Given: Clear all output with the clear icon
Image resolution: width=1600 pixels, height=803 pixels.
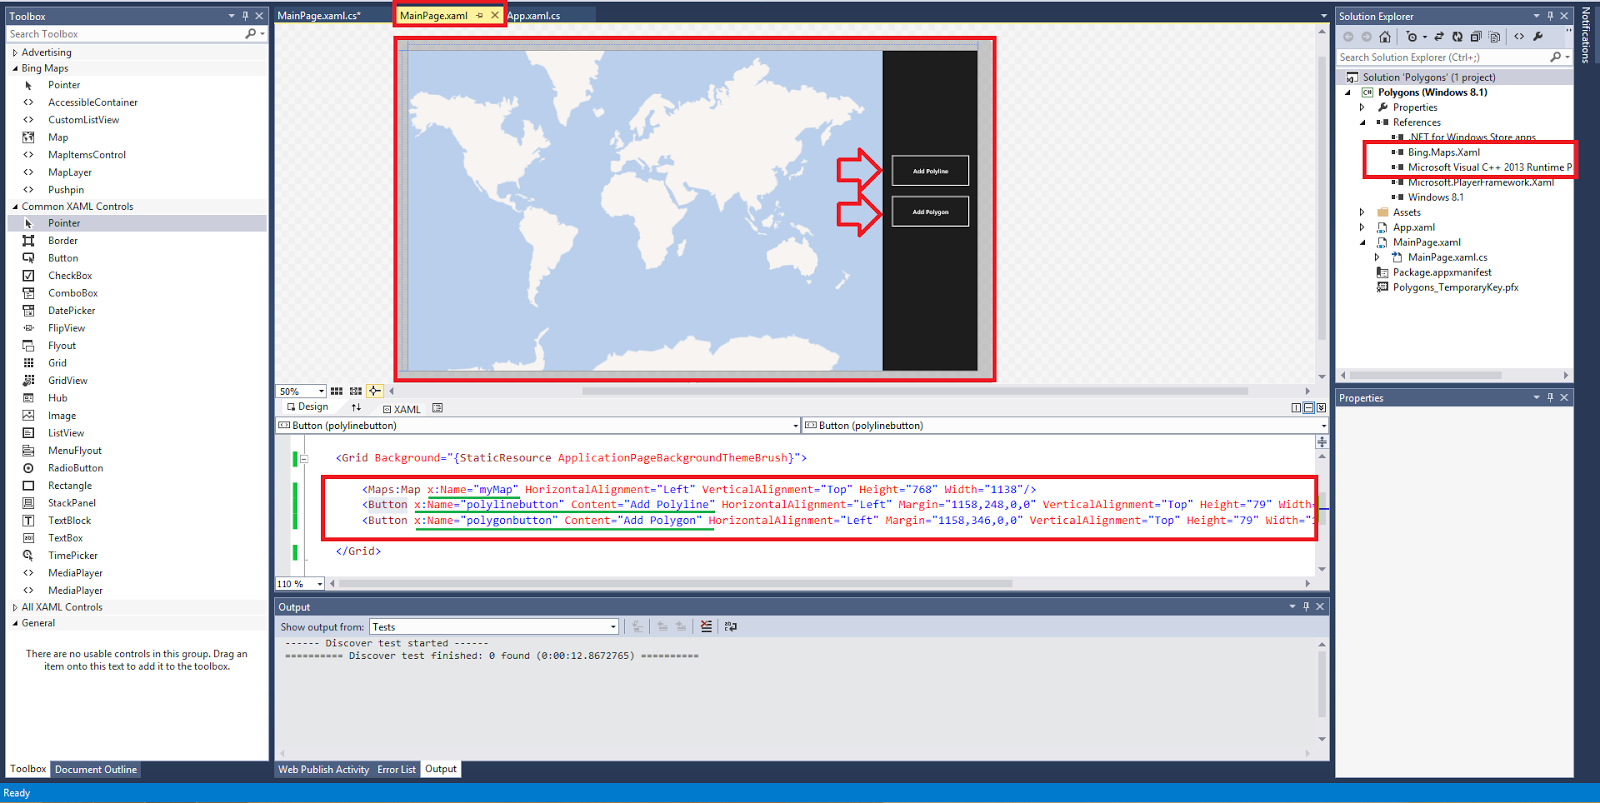Looking at the screenshot, I should (706, 627).
